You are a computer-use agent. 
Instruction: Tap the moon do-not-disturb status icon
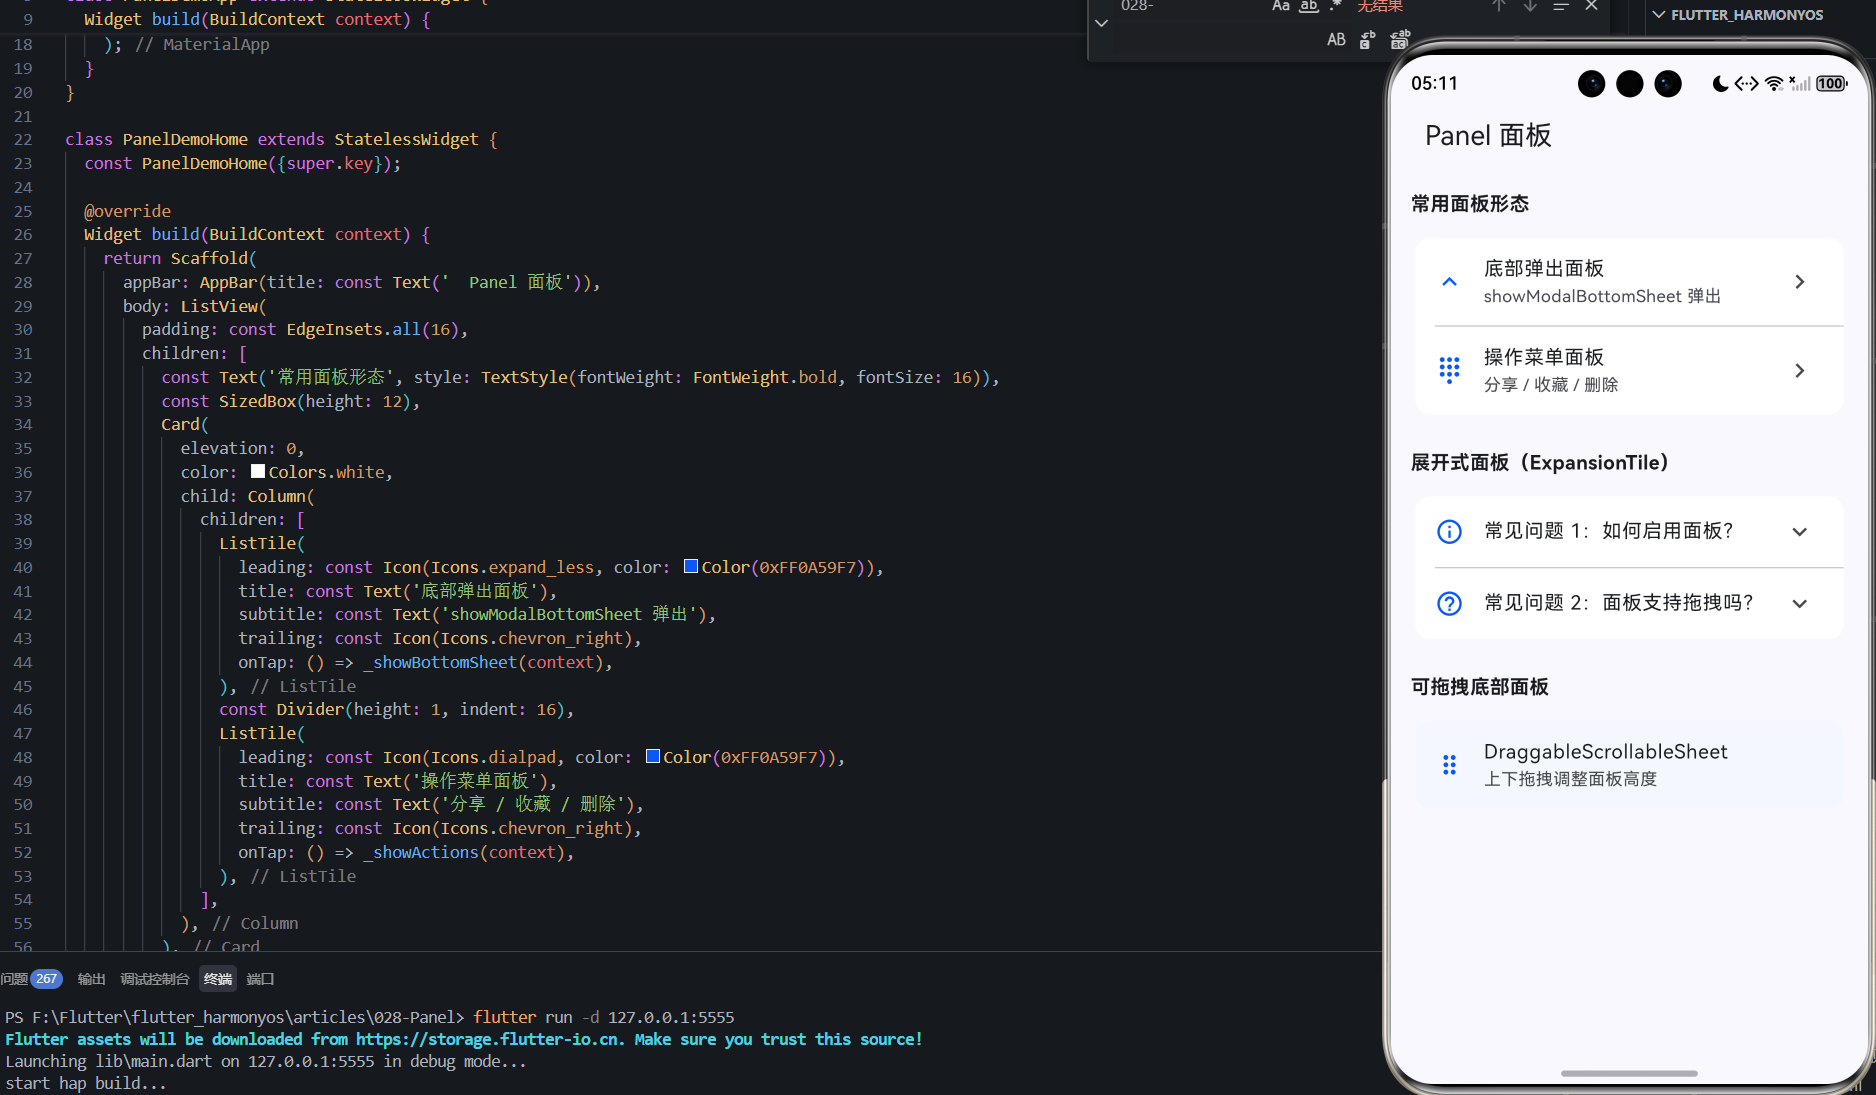pyautogui.click(x=1720, y=84)
